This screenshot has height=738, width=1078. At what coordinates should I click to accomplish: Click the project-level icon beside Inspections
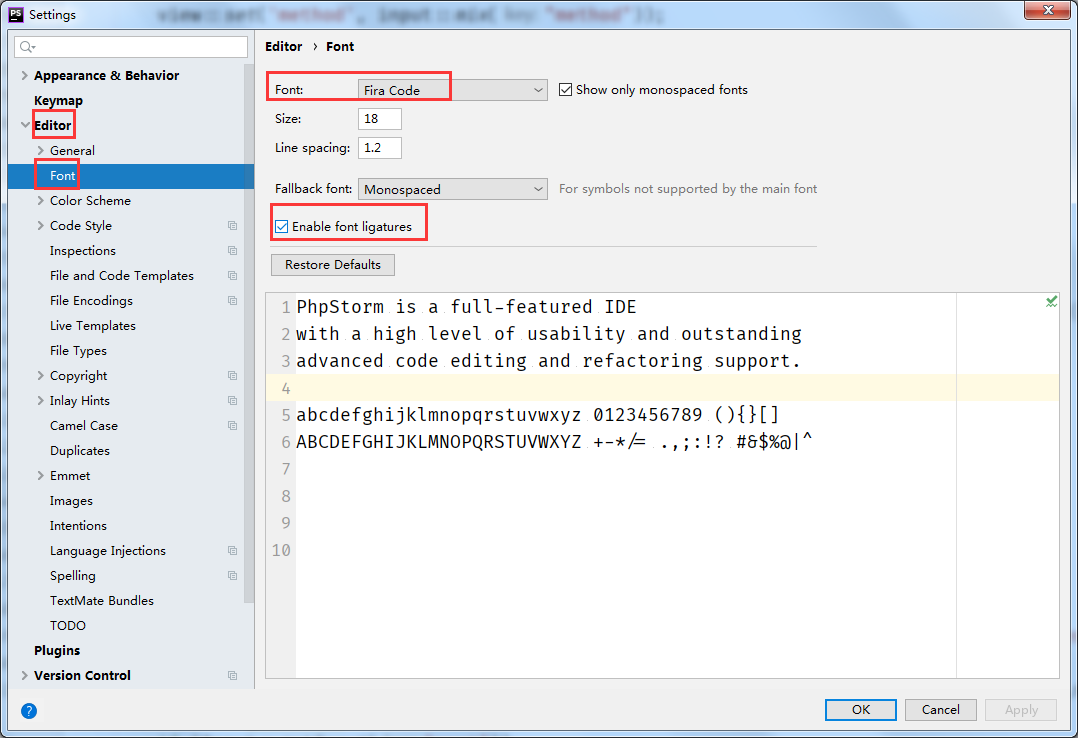pyautogui.click(x=232, y=250)
